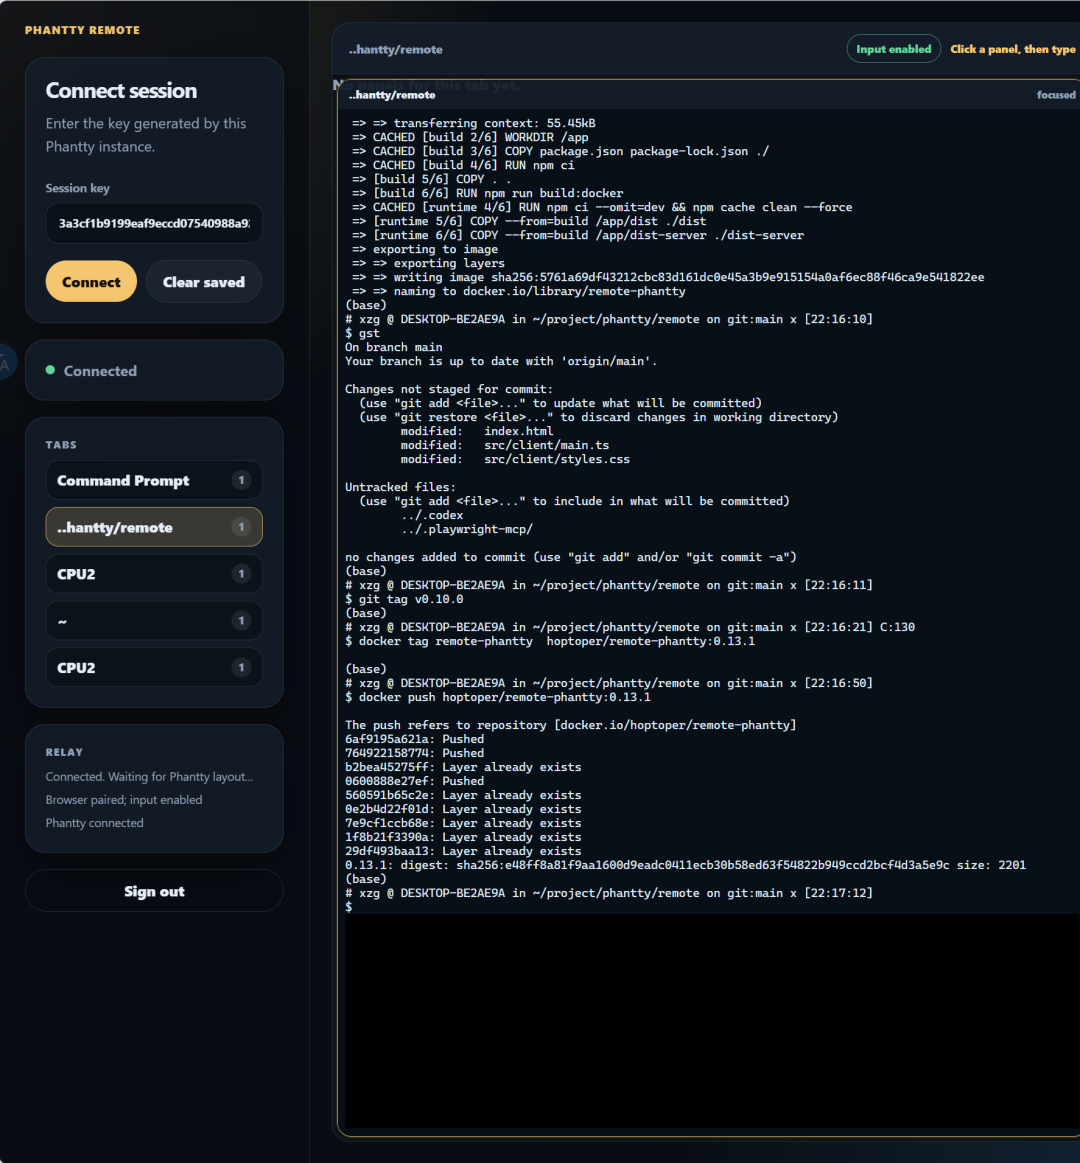Click the Clear saved button
Viewport: 1080px width, 1163px height.
(x=203, y=282)
